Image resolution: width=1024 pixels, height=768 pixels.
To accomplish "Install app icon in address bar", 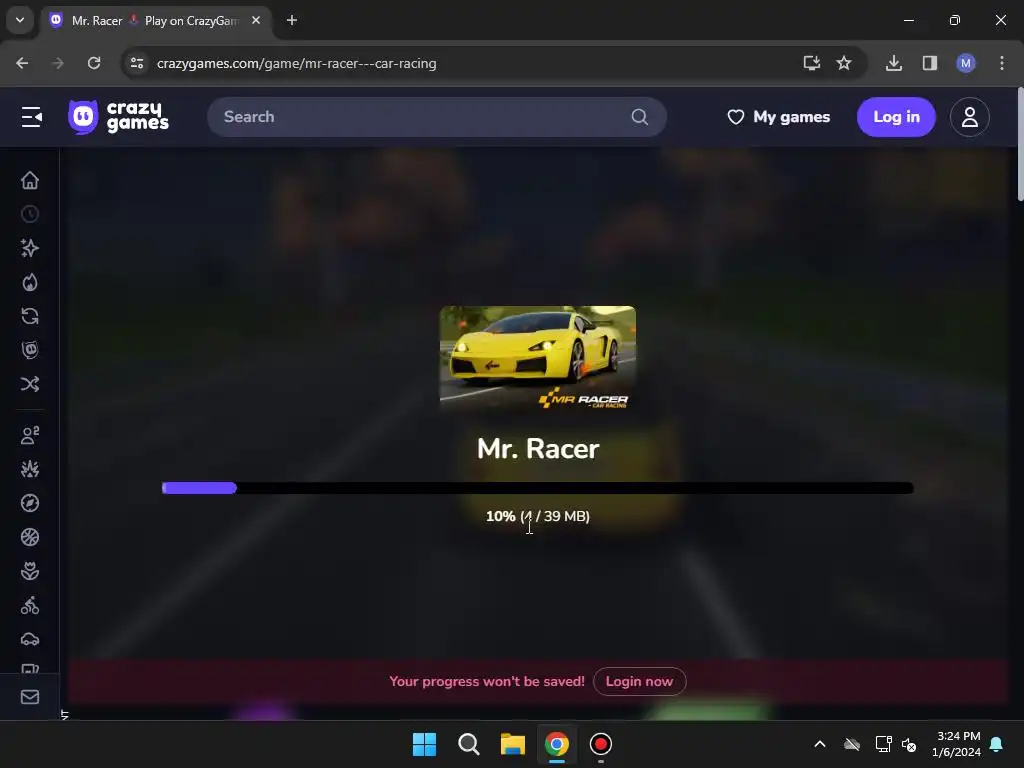I will [811, 63].
